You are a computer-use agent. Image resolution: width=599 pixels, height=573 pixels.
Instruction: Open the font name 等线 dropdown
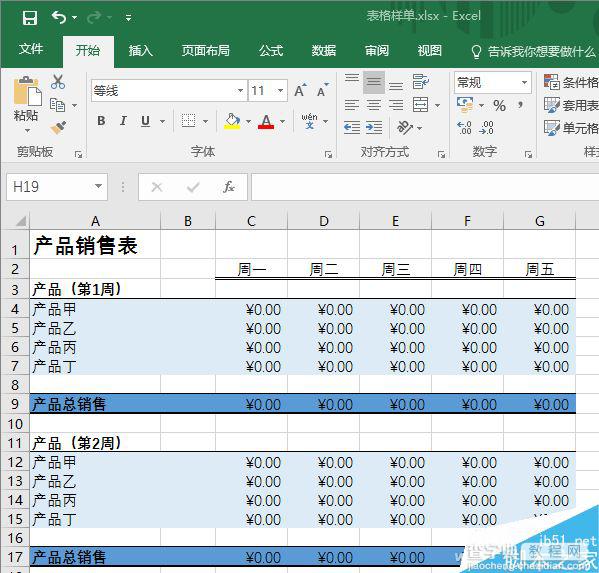240,91
